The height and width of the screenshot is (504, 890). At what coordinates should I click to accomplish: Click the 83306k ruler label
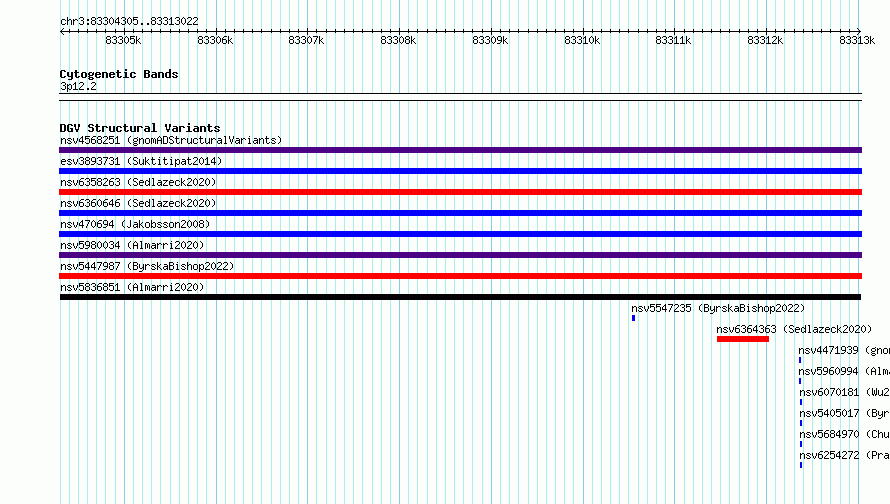[x=215, y=40]
